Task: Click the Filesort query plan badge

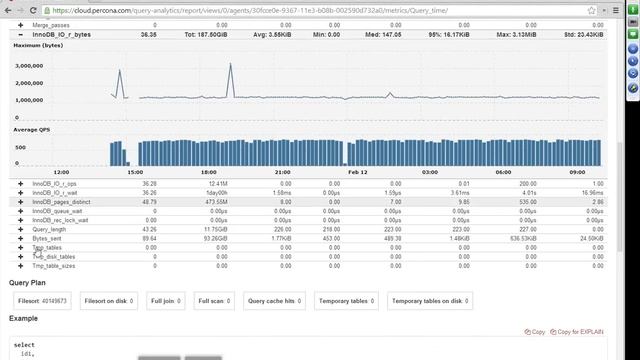Action: (42, 301)
